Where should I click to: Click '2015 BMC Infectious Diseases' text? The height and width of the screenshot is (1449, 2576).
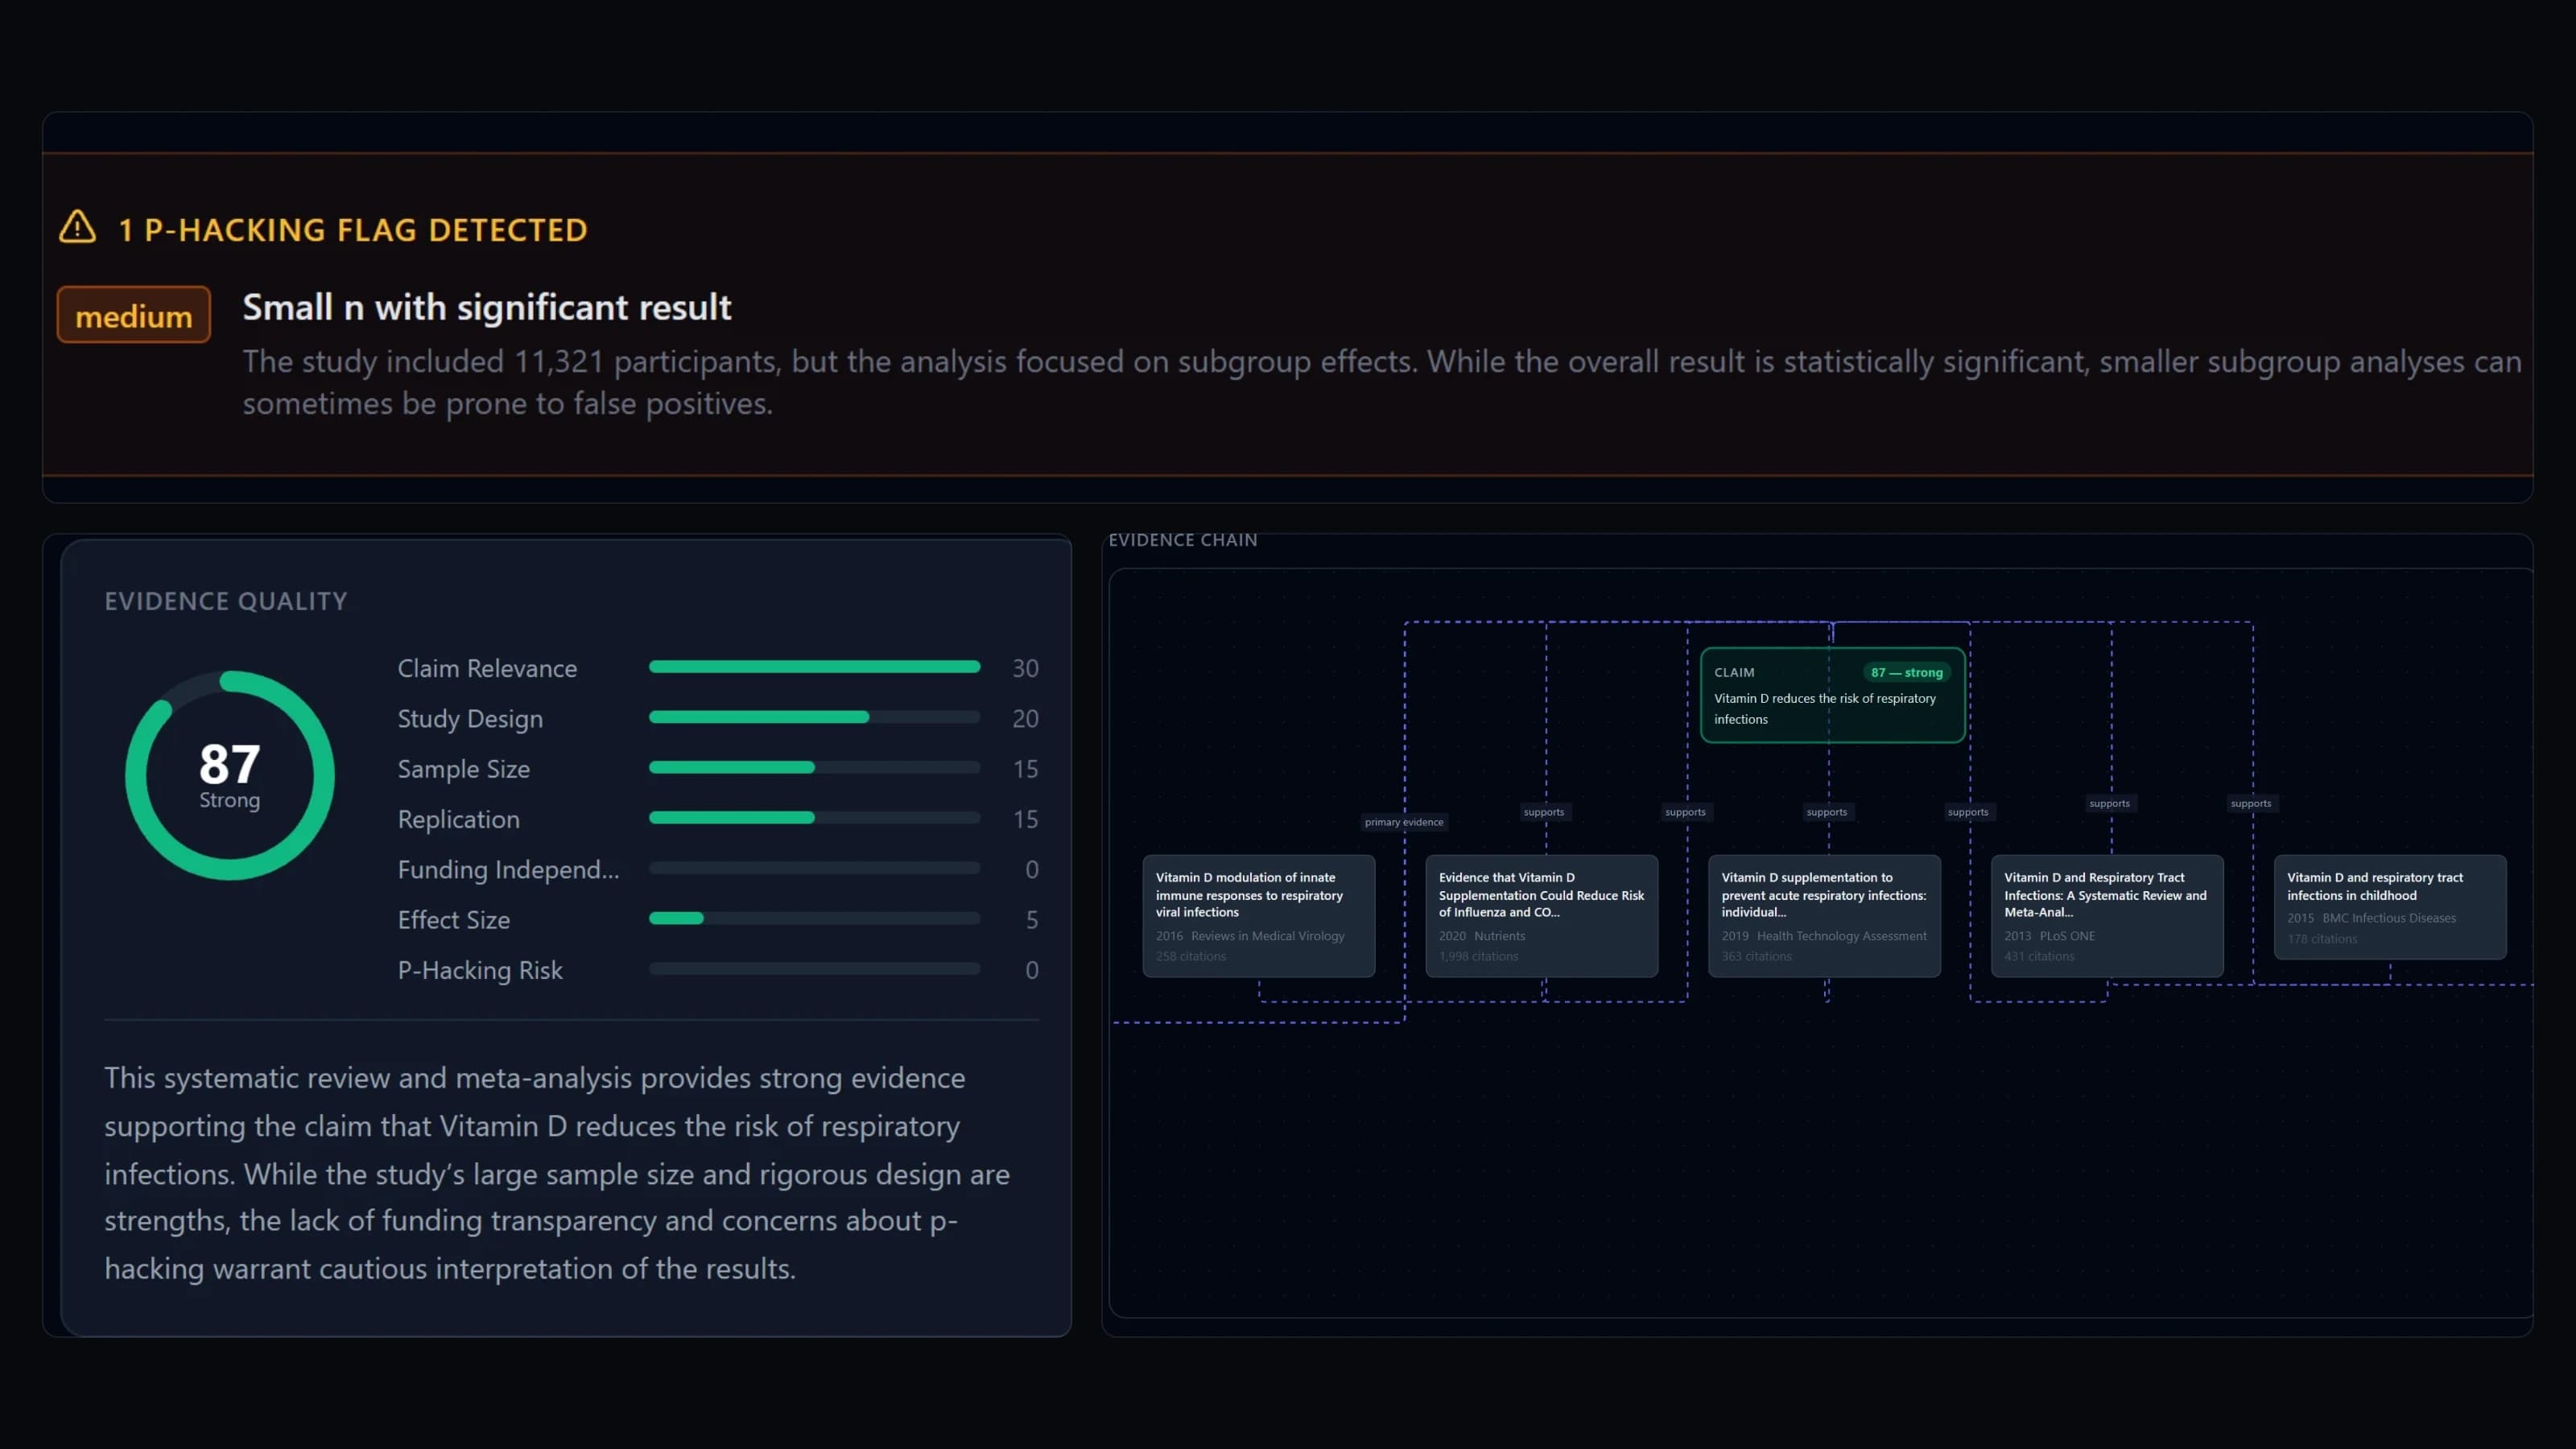click(x=2371, y=918)
